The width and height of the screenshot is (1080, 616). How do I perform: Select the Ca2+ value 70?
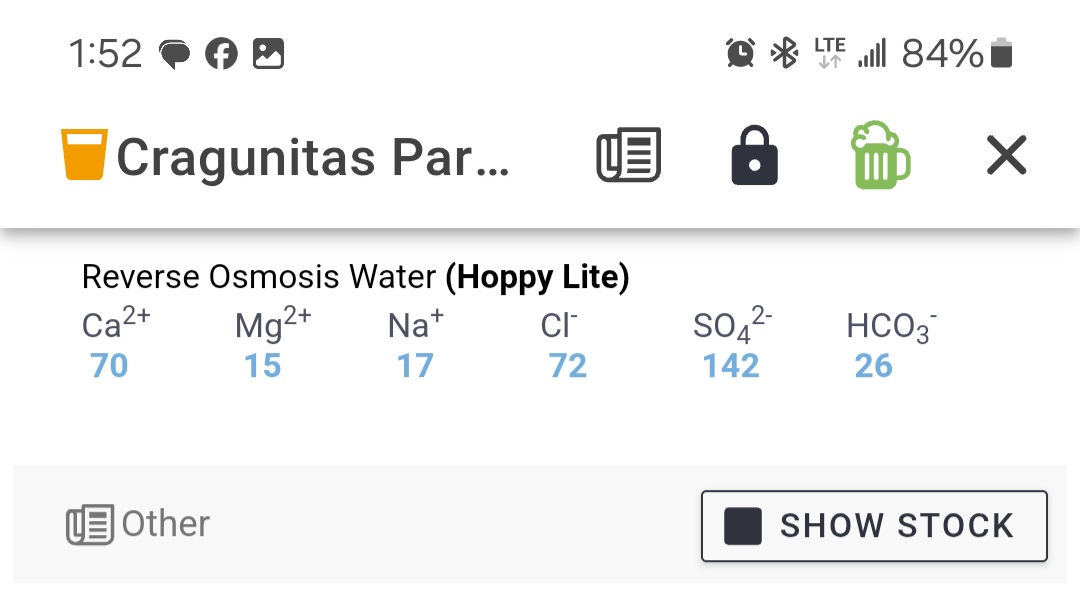[109, 365]
